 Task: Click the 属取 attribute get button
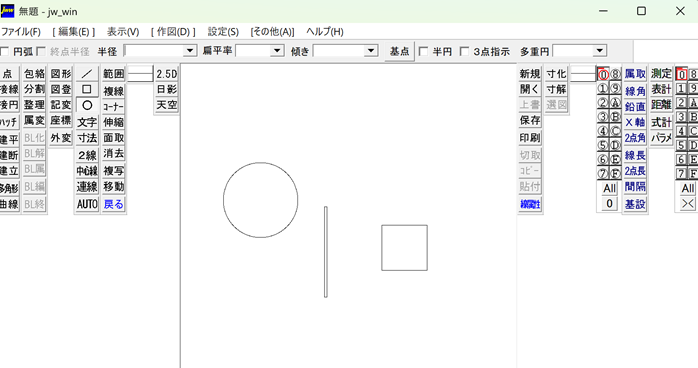[635, 74]
